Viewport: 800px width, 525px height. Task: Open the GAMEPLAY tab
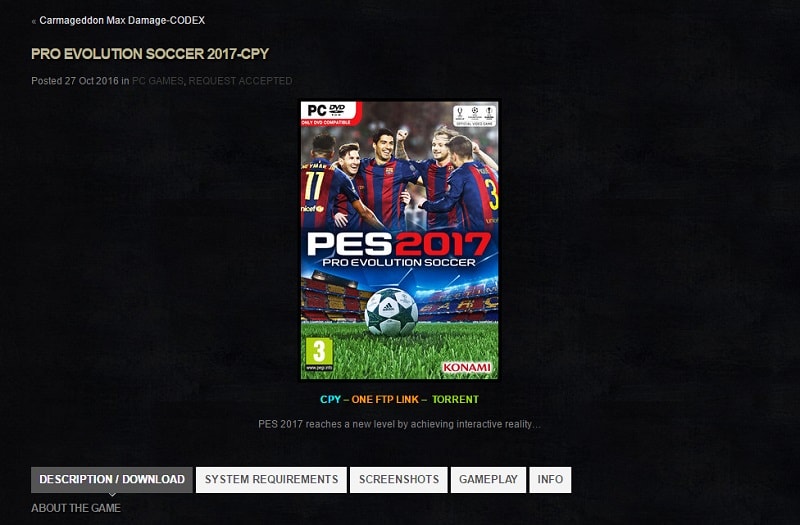tap(488, 480)
